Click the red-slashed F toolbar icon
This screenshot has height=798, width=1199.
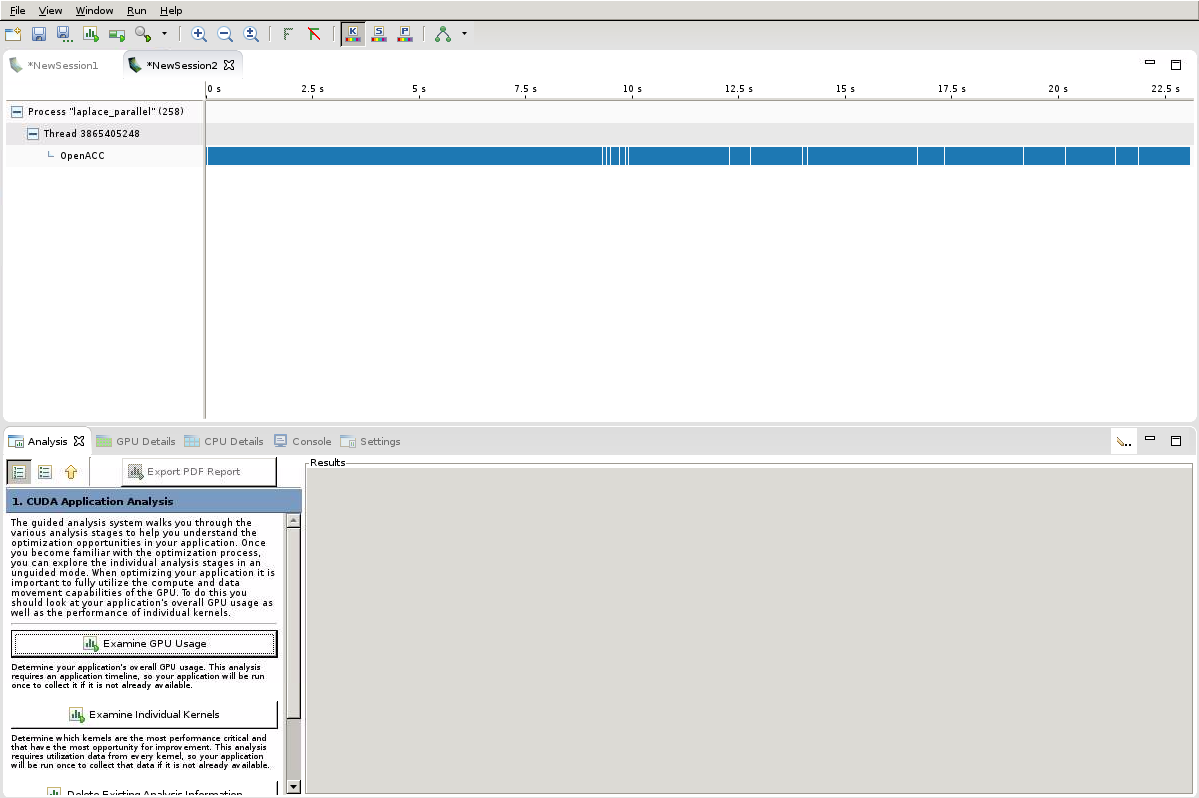tap(314, 34)
